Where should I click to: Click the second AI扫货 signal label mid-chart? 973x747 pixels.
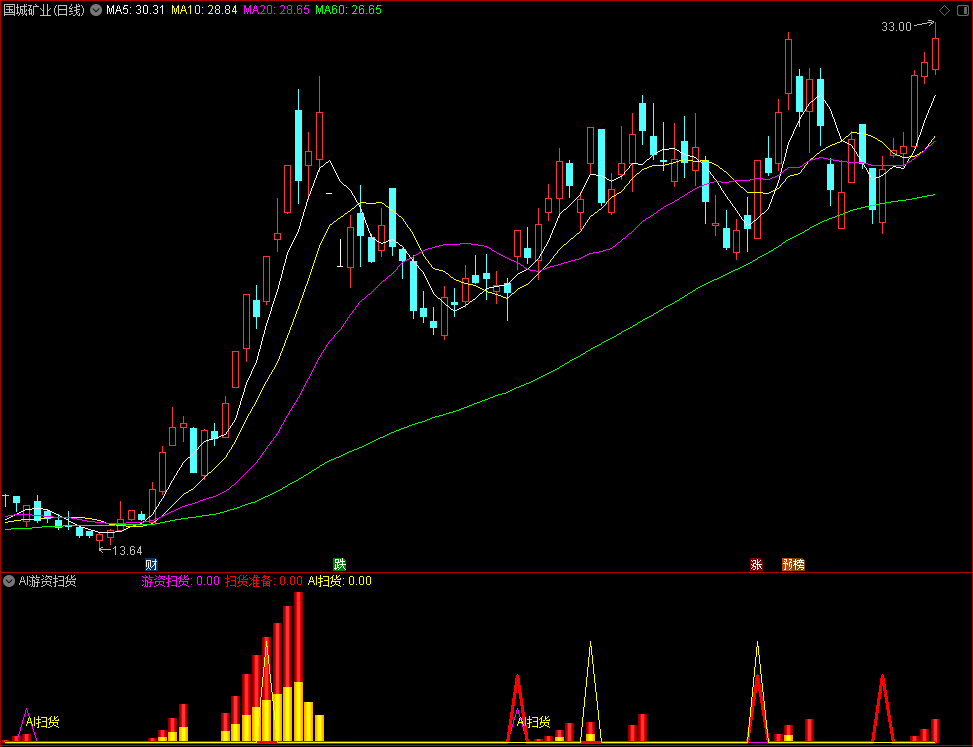click(534, 722)
